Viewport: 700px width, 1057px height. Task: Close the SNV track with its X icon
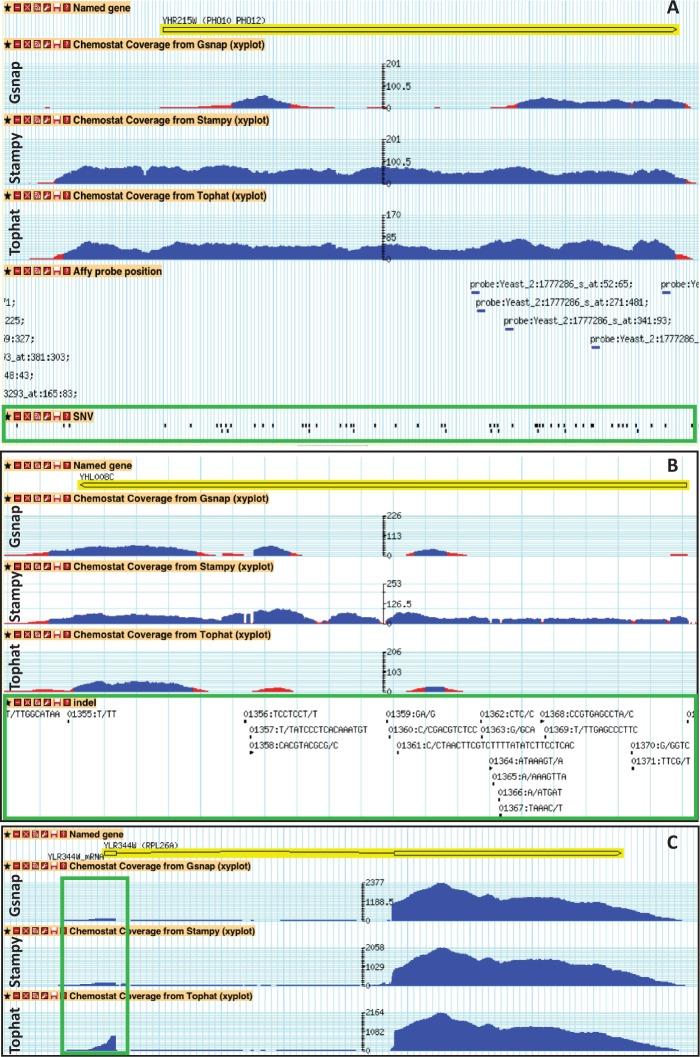pos(29,415)
